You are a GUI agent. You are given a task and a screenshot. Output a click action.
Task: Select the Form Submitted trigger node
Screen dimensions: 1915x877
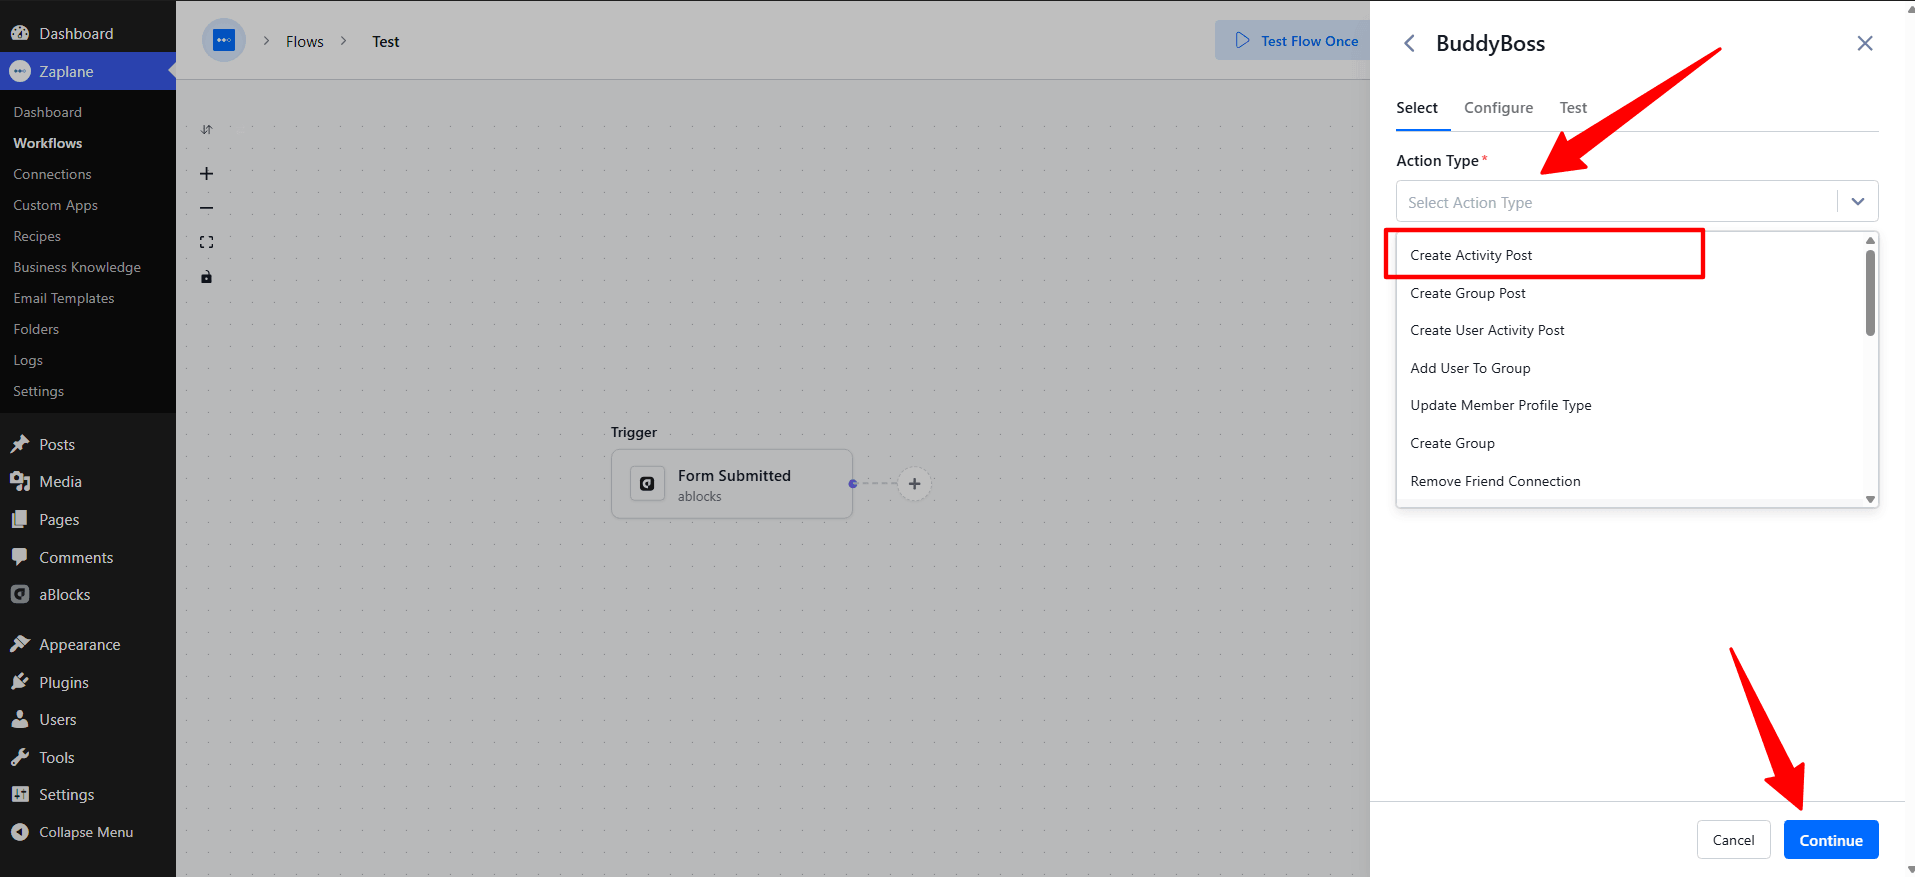pos(732,484)
